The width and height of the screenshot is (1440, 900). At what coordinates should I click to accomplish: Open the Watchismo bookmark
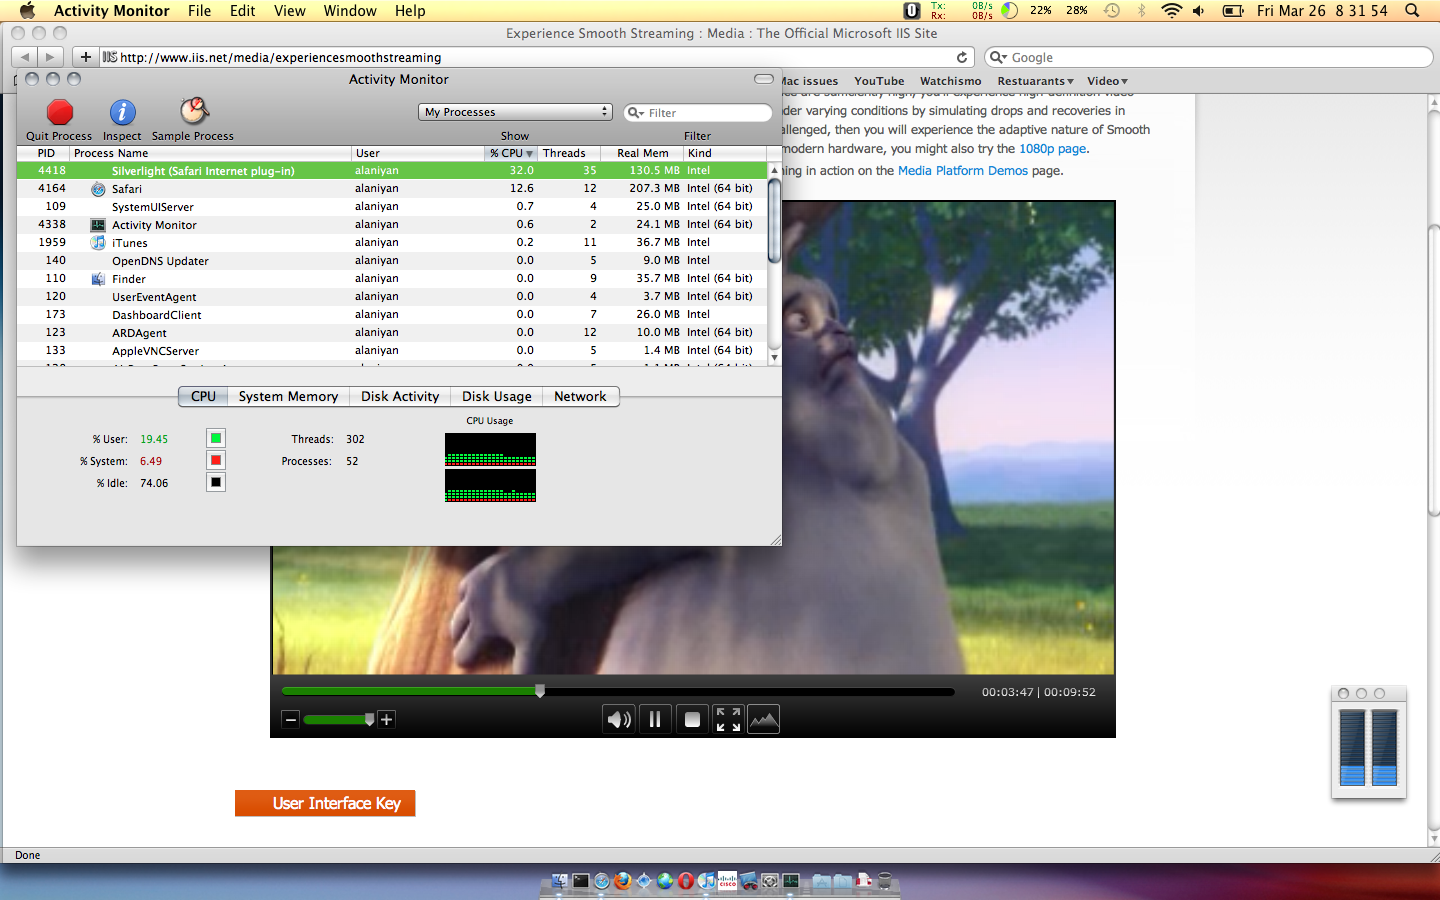(951, 81)
